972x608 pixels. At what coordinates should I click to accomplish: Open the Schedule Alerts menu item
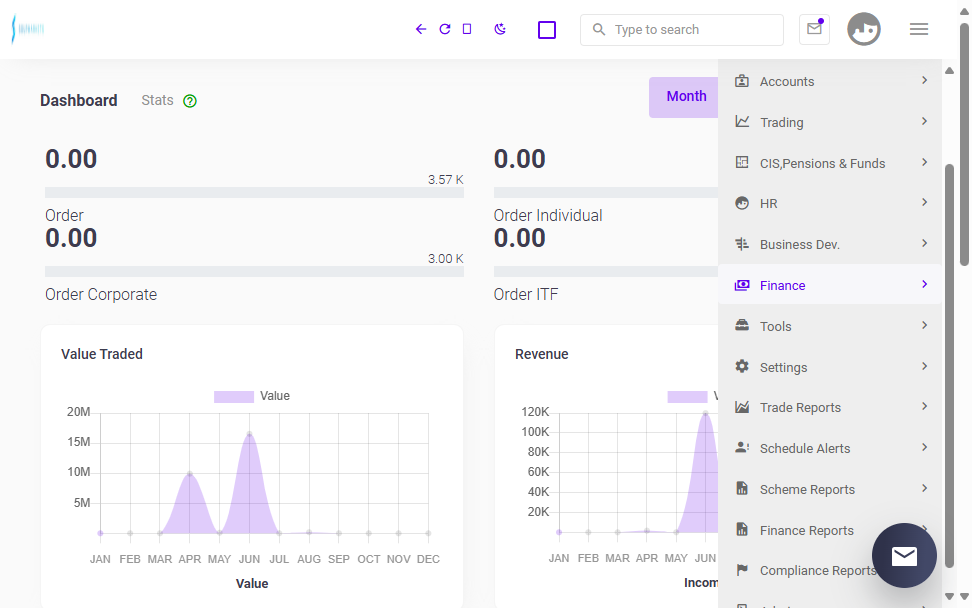click(830, 448)
